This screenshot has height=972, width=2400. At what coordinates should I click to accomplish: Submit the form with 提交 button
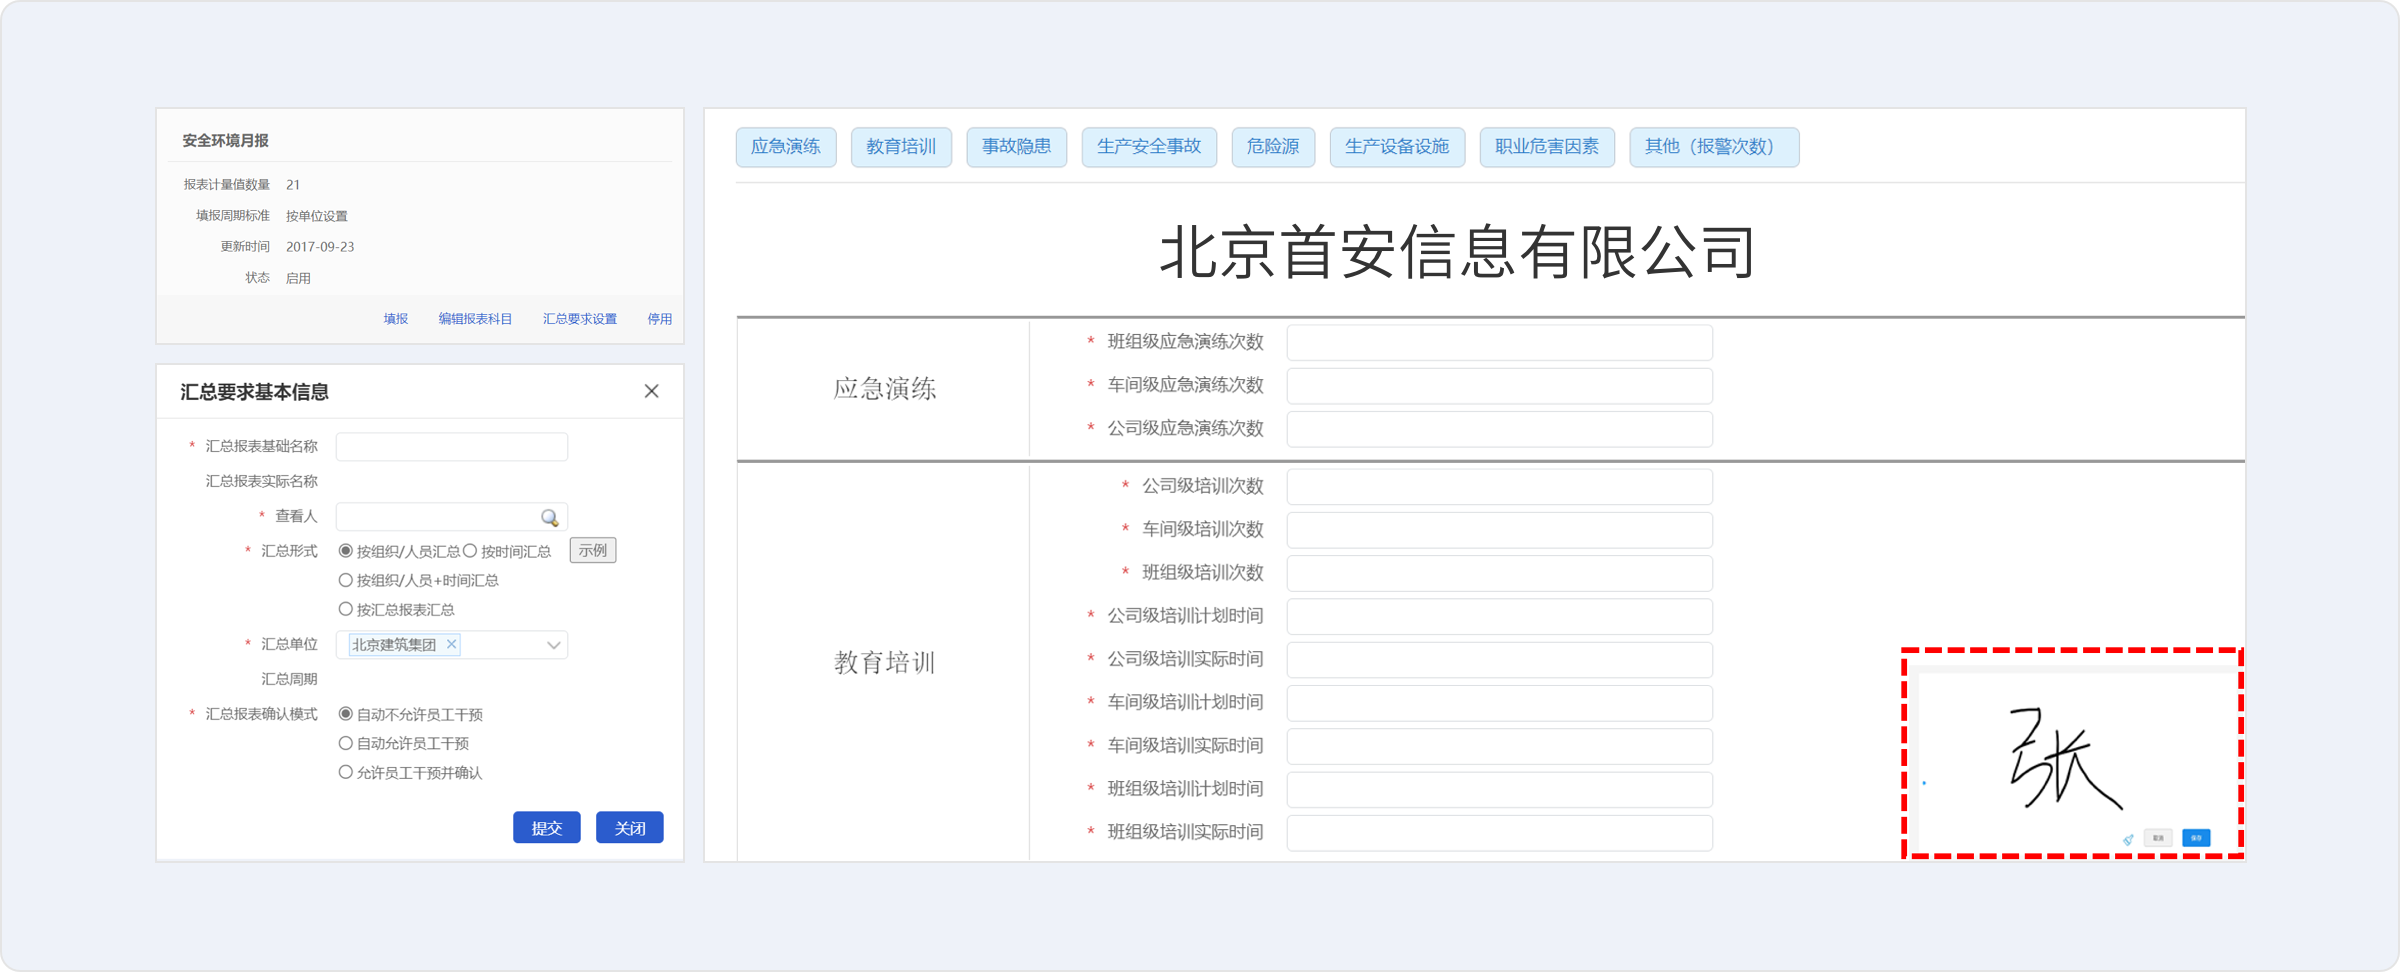coord(547,828)
